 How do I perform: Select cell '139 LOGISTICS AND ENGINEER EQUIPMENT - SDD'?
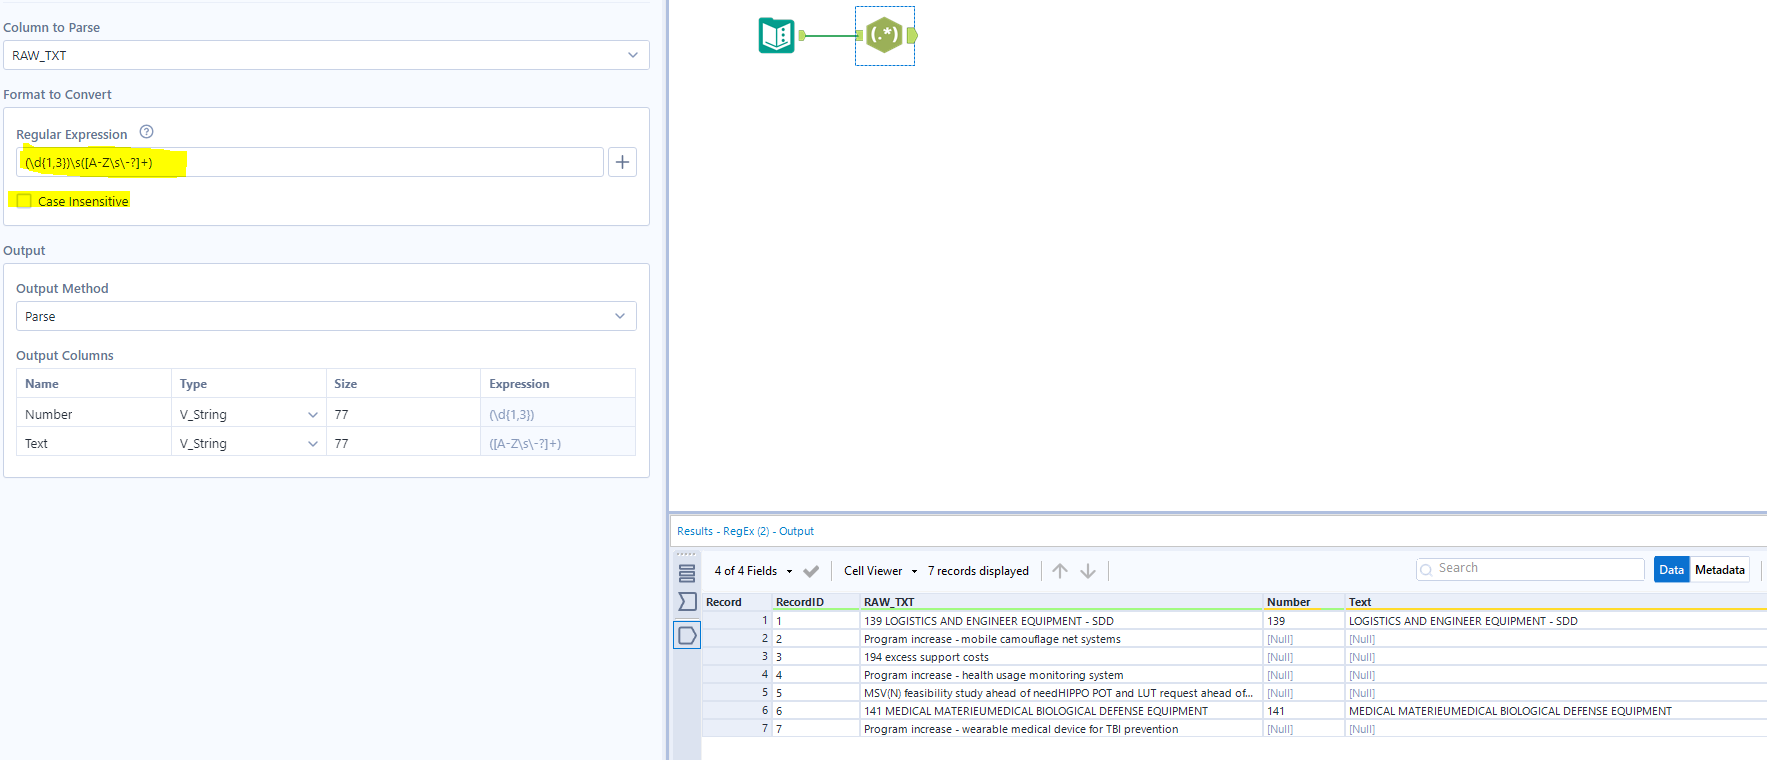[1061, 621]
